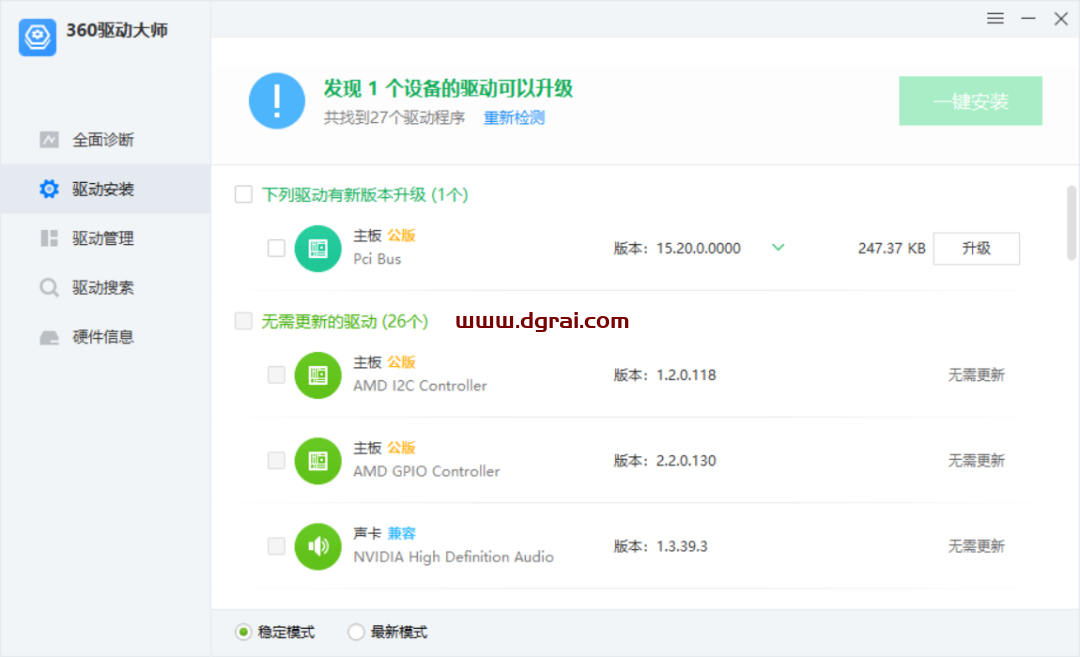Switch to the 驱动安装 section
This screenshot has width=1080, height=657.
[x=105, y=189]
